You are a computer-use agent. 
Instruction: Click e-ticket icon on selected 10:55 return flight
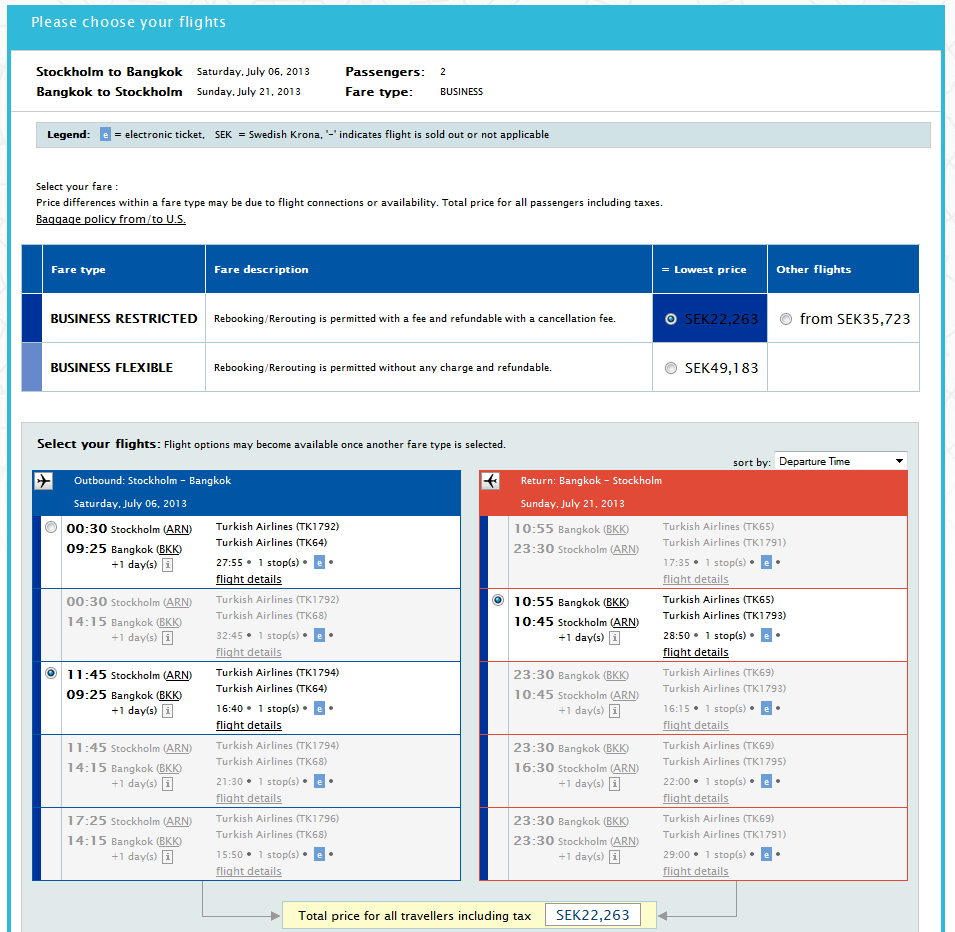[767, 636]
